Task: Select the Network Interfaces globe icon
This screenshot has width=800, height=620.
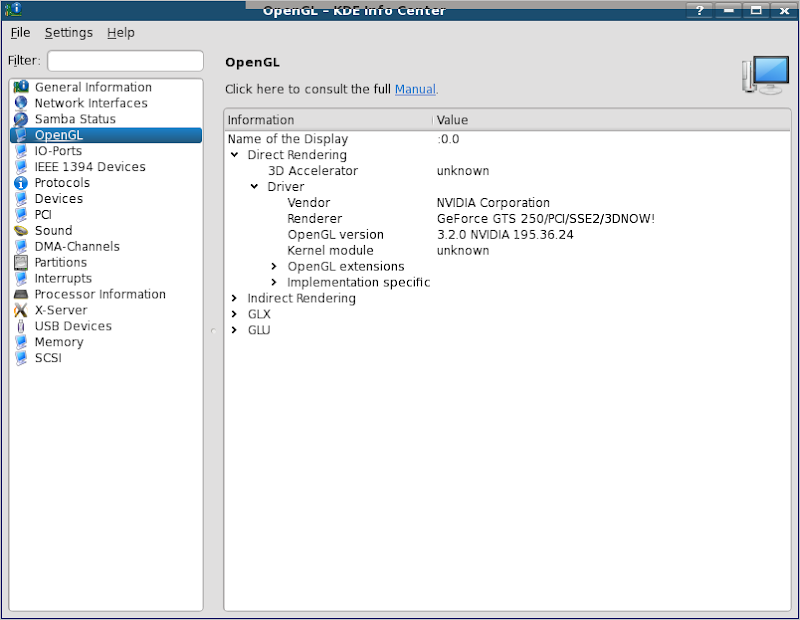Action: point(21,103)
